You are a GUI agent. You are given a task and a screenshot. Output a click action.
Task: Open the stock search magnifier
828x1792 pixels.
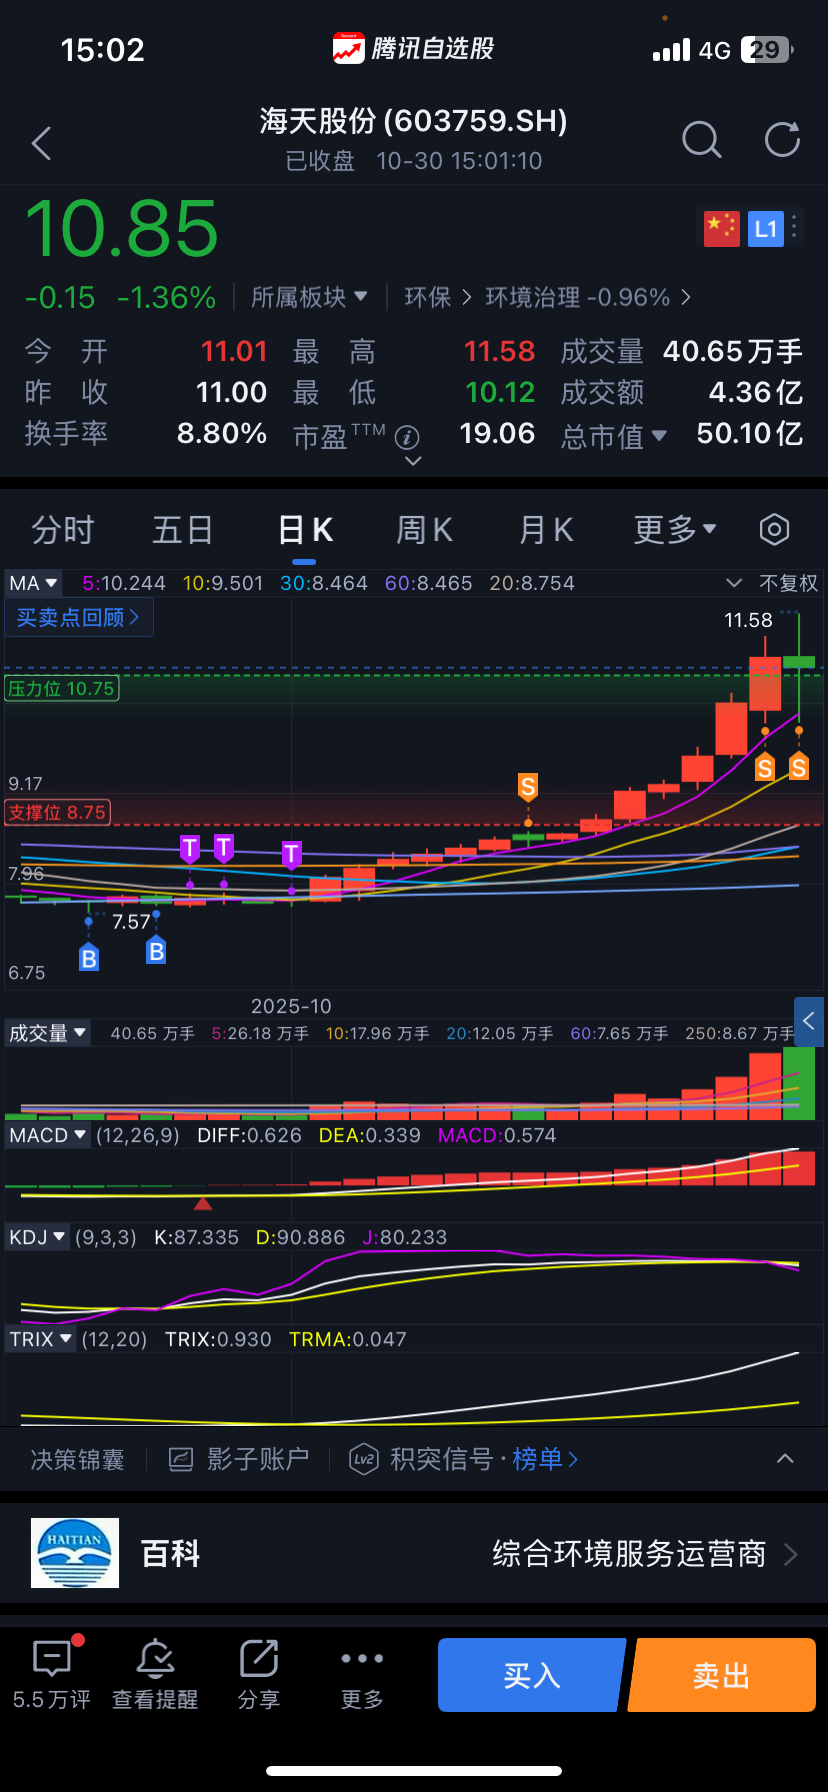(701, 140)
